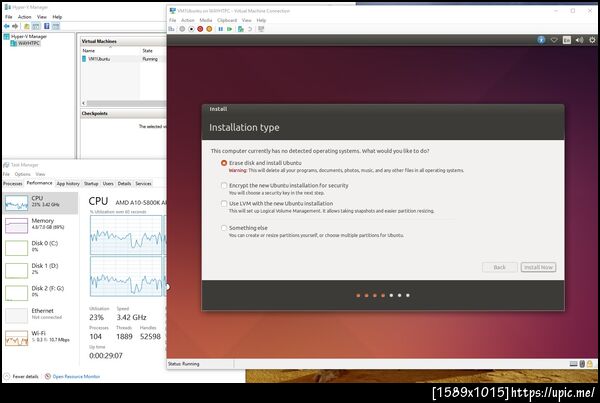Select CPU item in Task Manager sidebar
Viewport: 600px width, 403px height.
pyautogui.click(x=40, y=203)
